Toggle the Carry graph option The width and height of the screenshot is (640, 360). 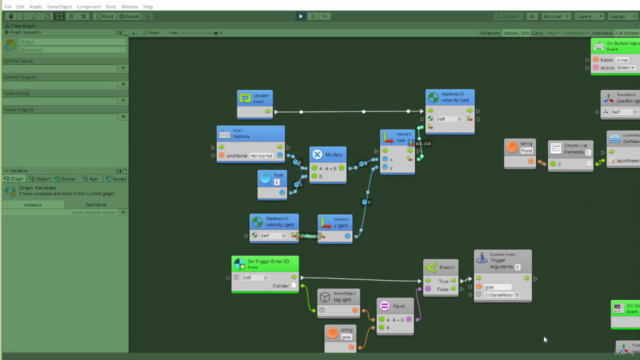point(537,33)
